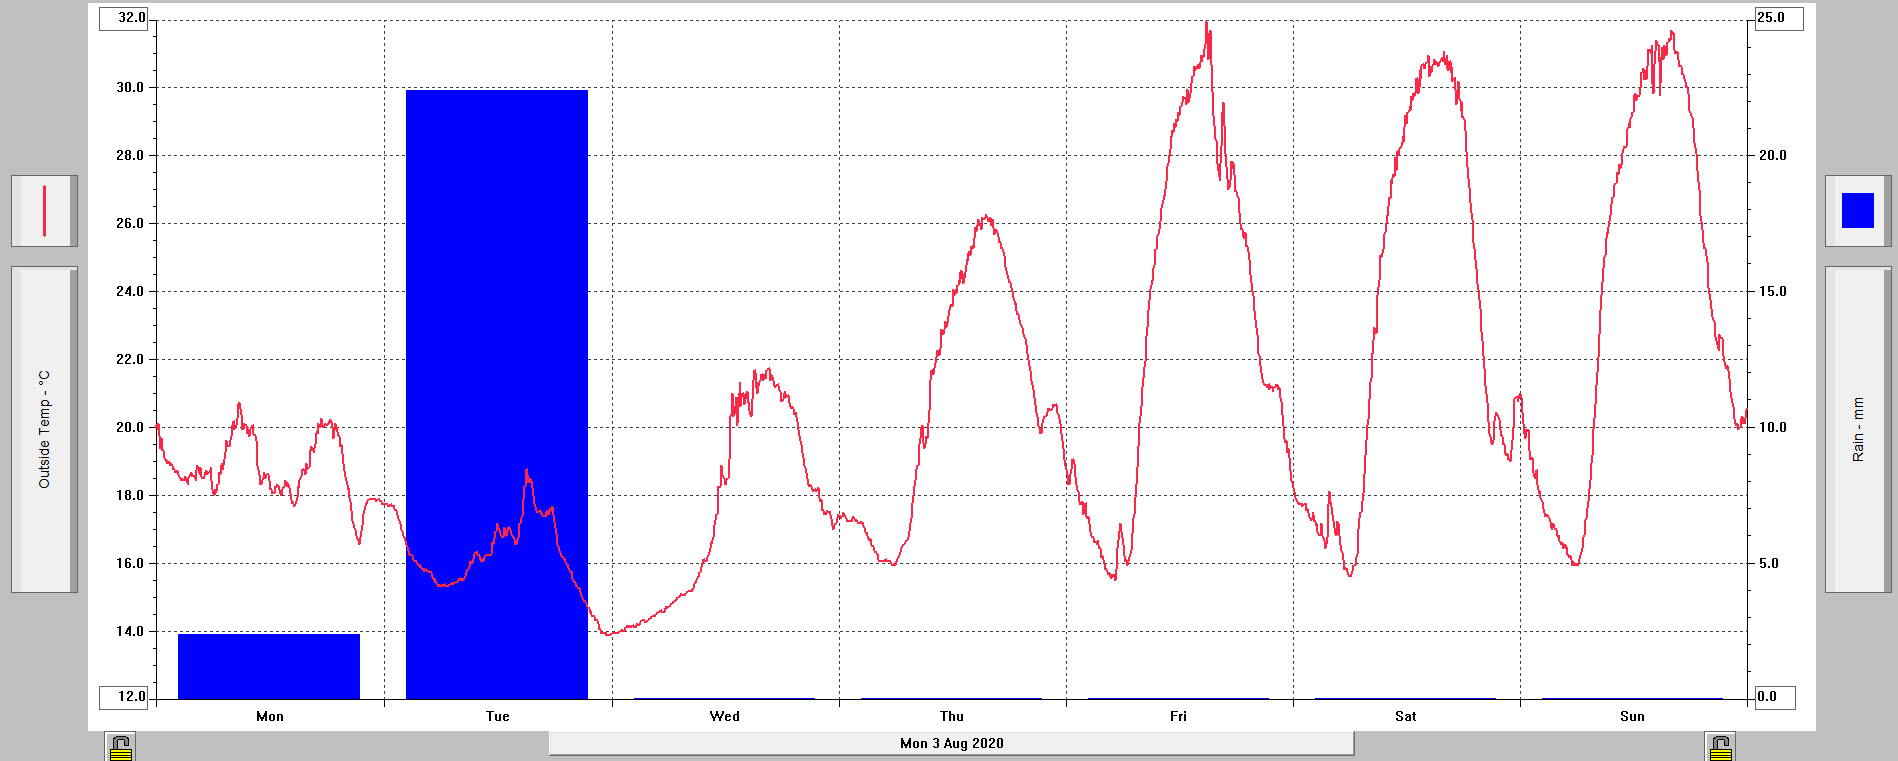
Task: Select the 32.0 temperature axis maximum box
Action: coord(124,18)
